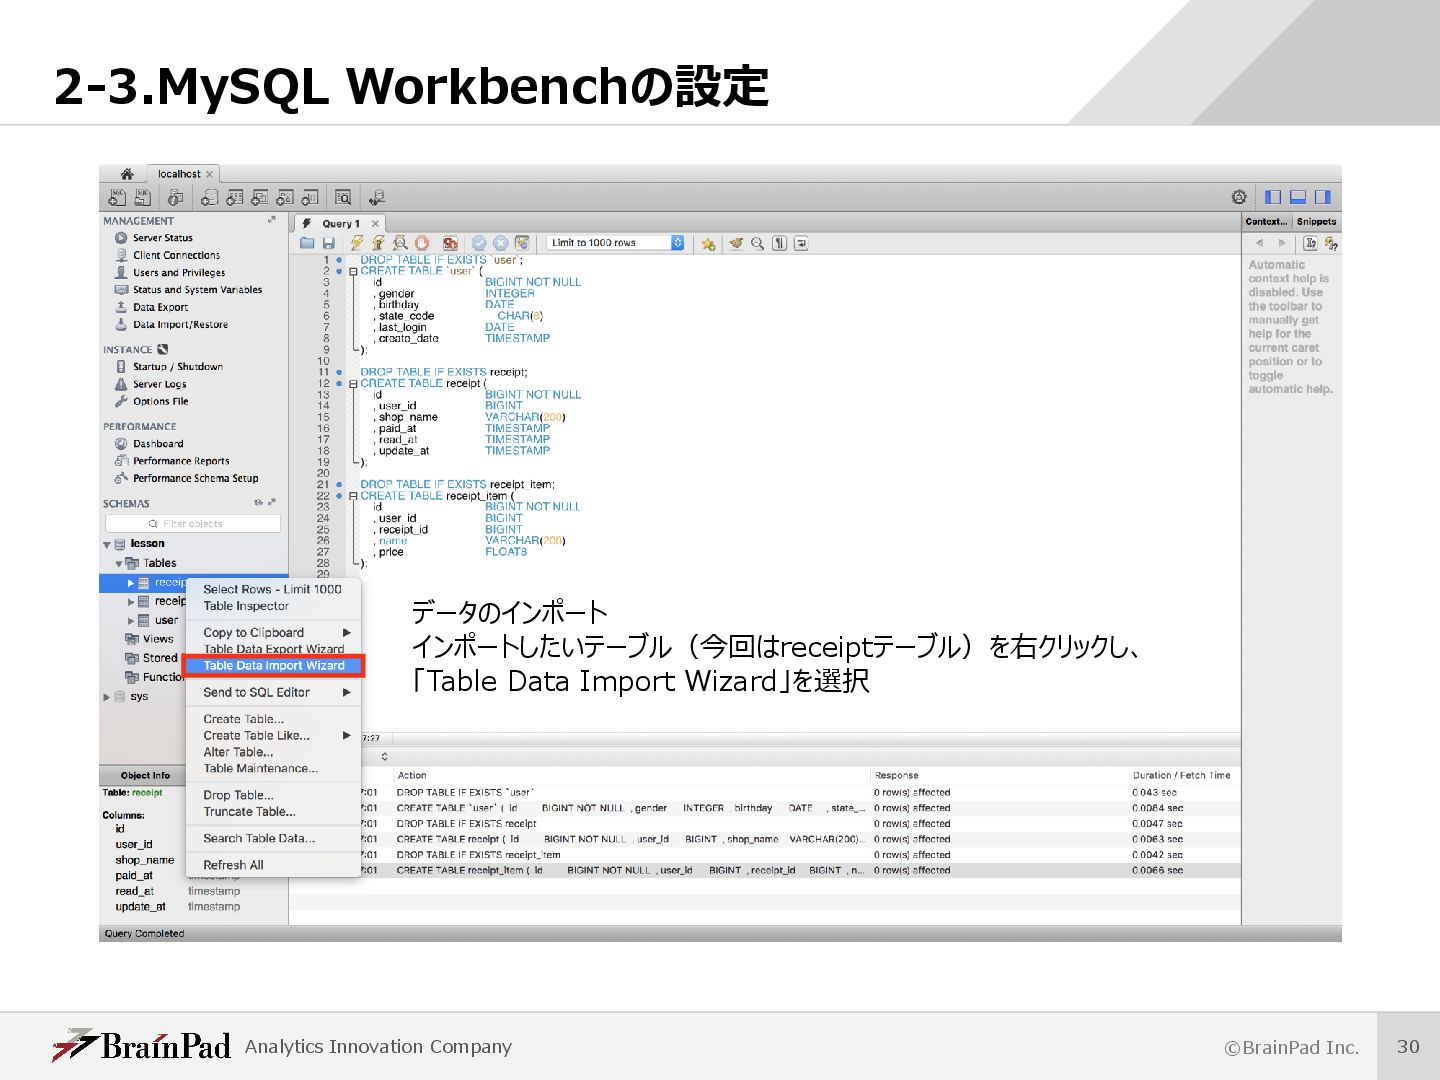Screen dimensions: 1440x1080
Task: Select Rows - Limit 1000 menu item
Action: [x=273, y=589]
